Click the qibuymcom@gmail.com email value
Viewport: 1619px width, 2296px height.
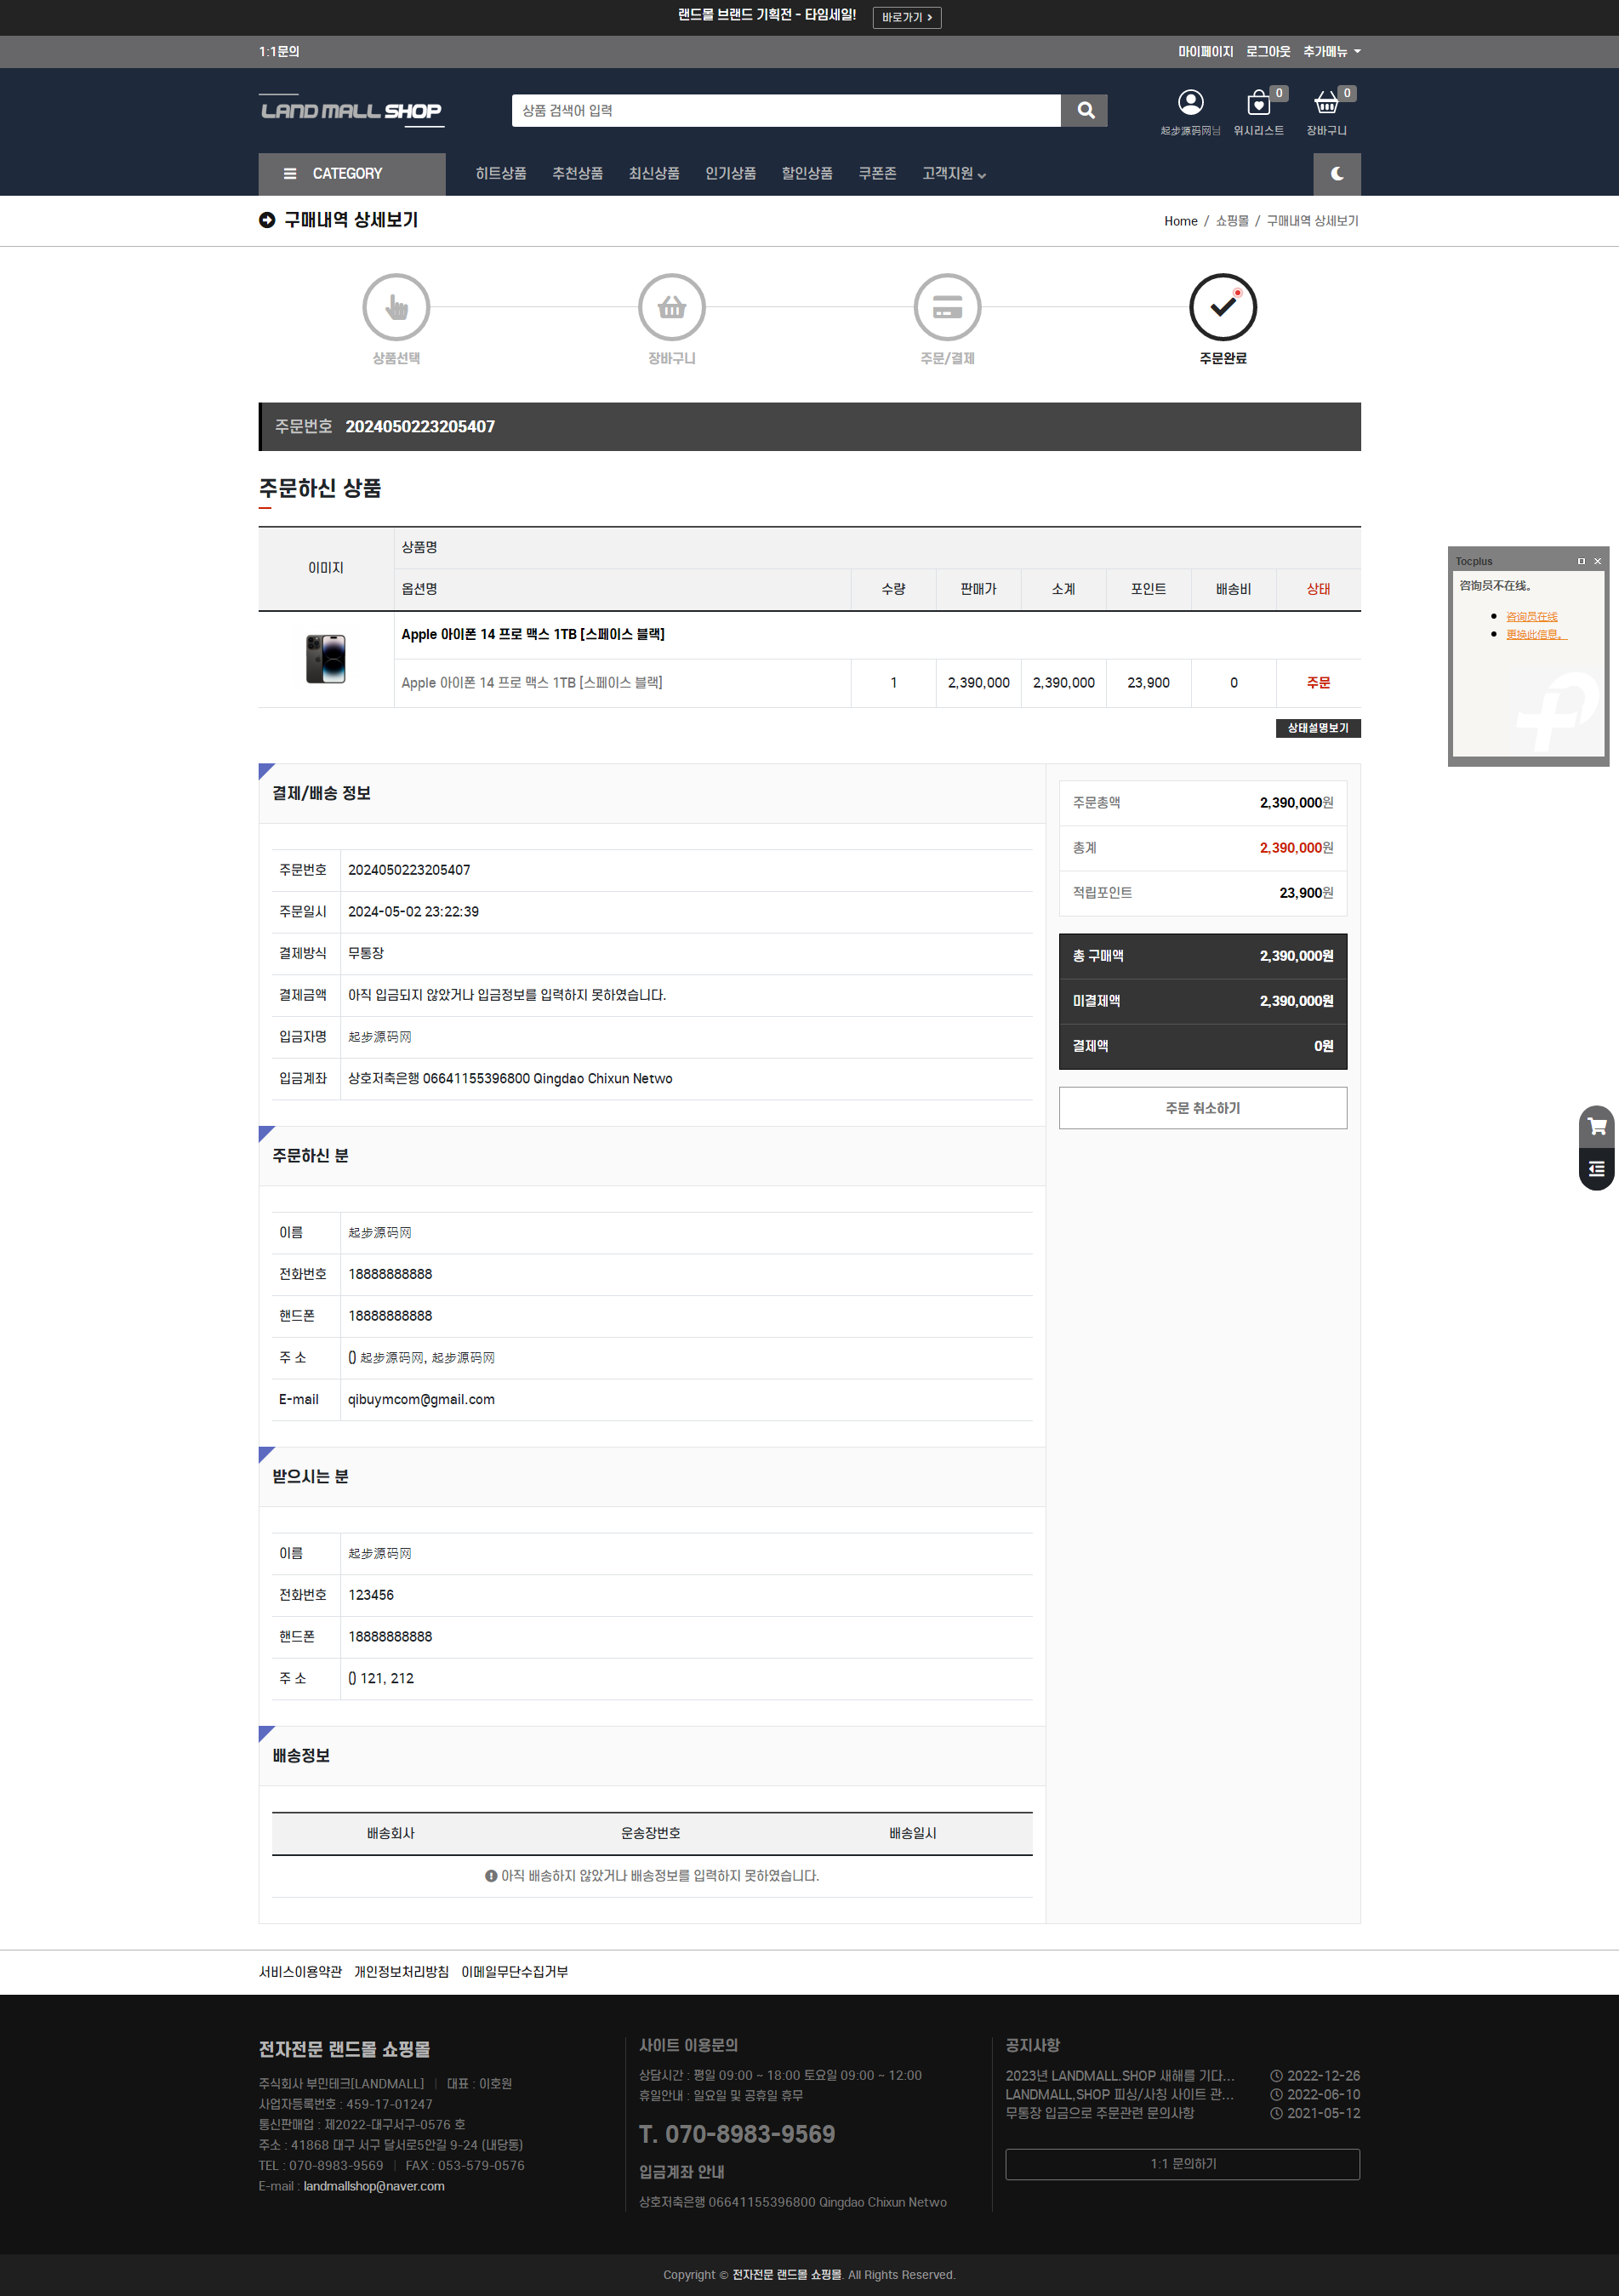[x=421, y=1400]
